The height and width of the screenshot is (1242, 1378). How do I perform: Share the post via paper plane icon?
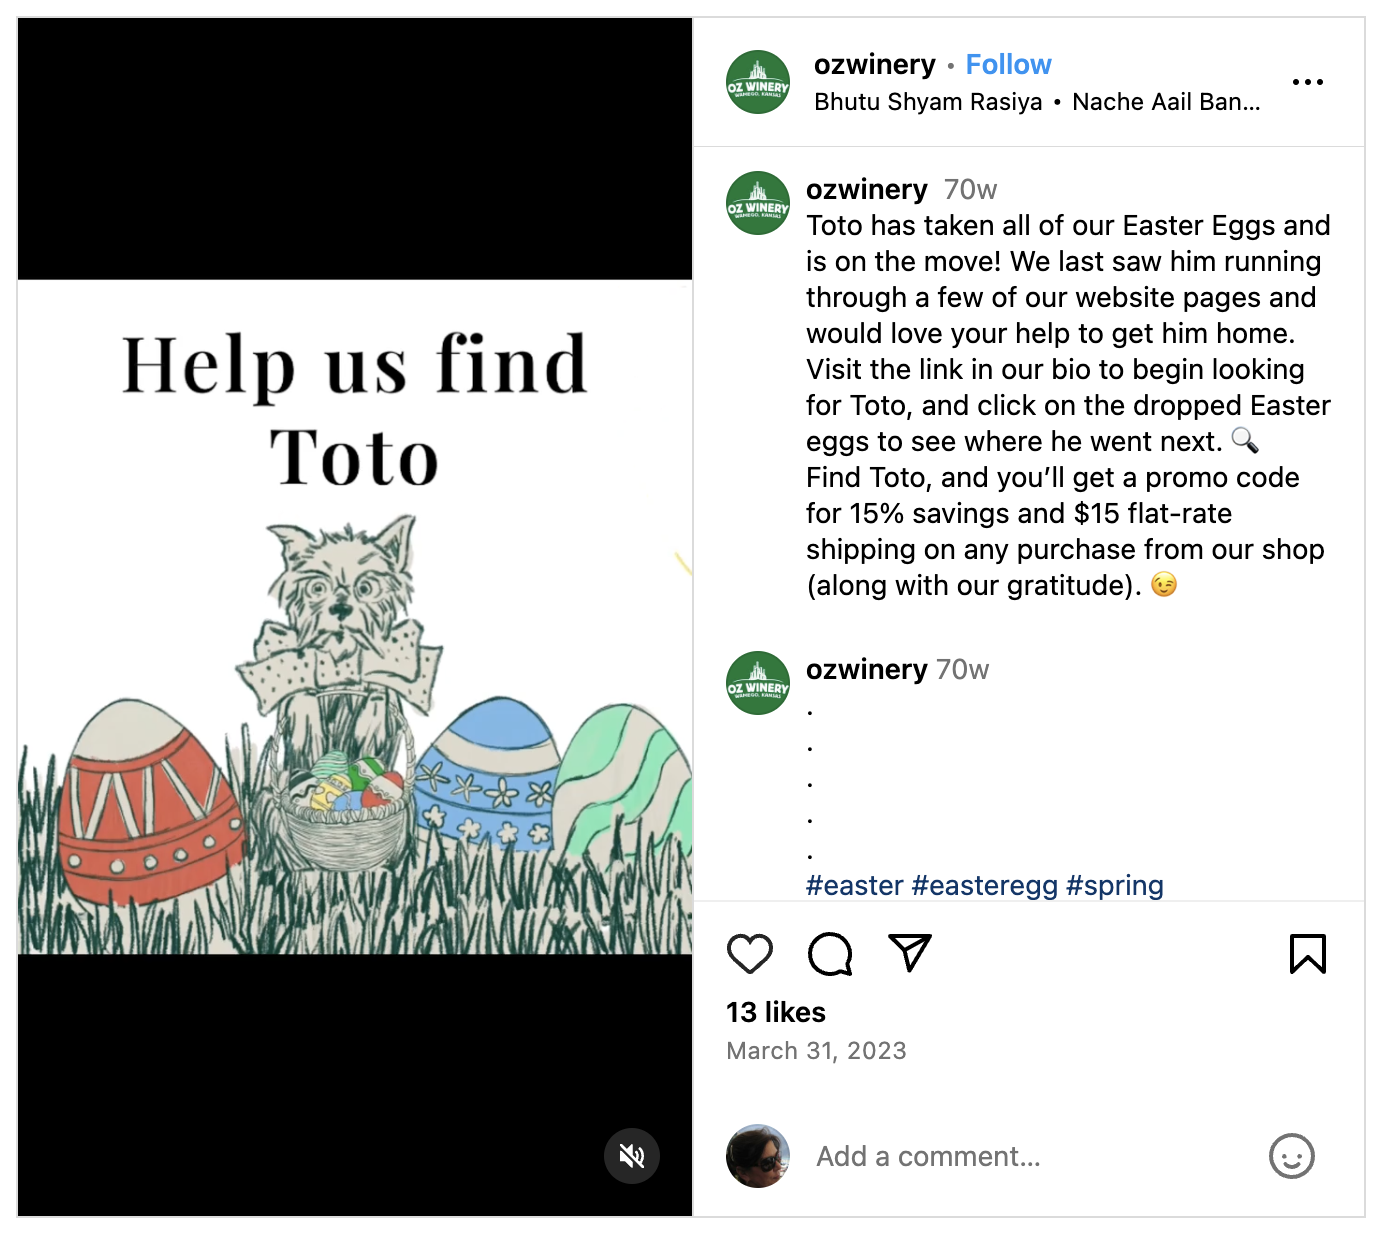[910, 953]
